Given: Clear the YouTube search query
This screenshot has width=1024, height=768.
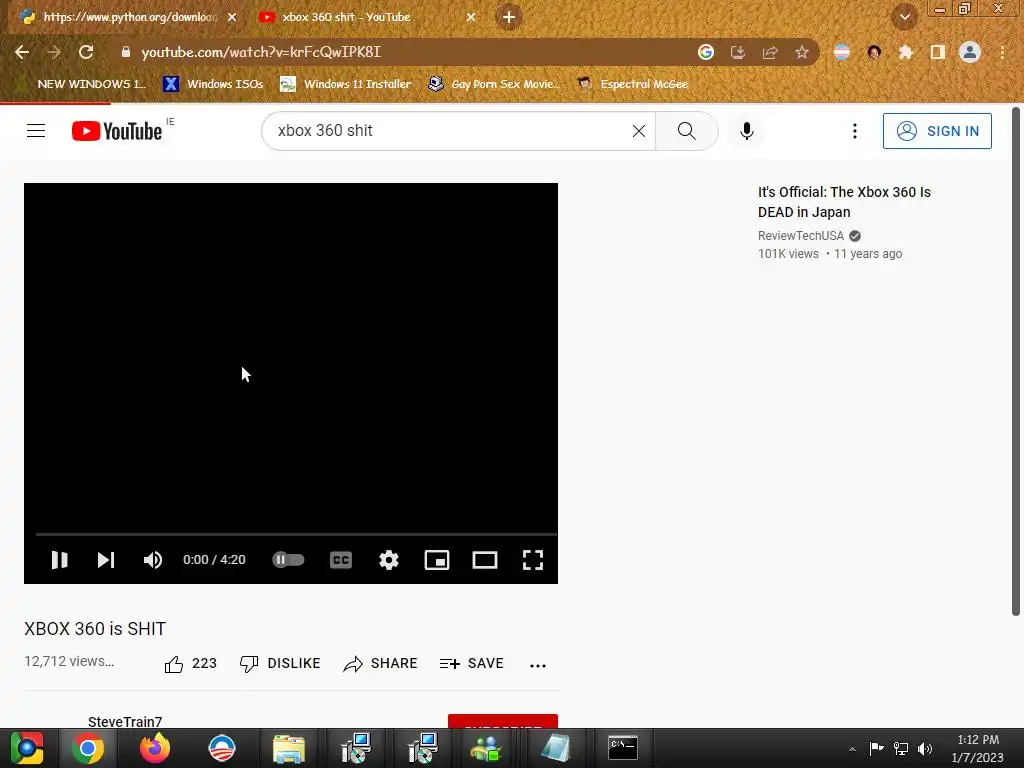Looking at the screenshot, I should coord(639,131).
